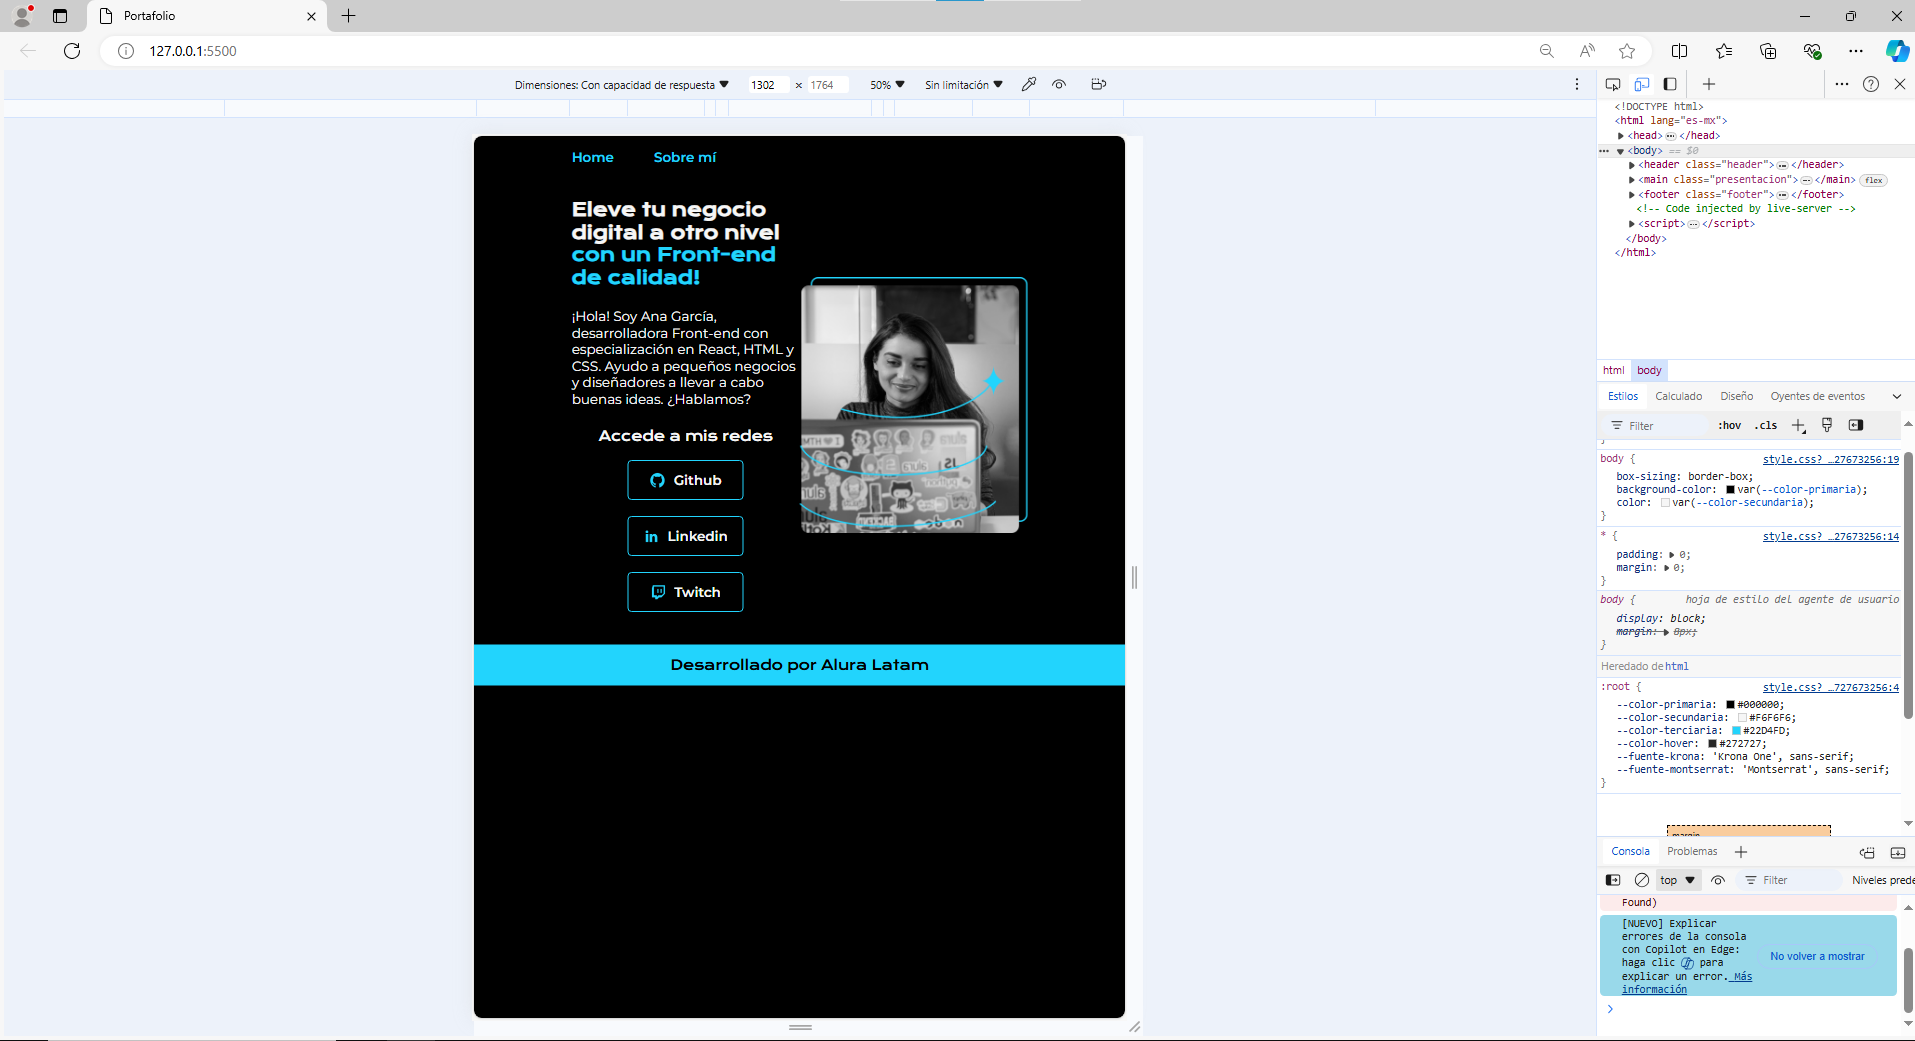The width and height of the screenshot is (1915, 1041).
Task: Open device toolbar more options kebab menu
Action: tap(1577, 84)
